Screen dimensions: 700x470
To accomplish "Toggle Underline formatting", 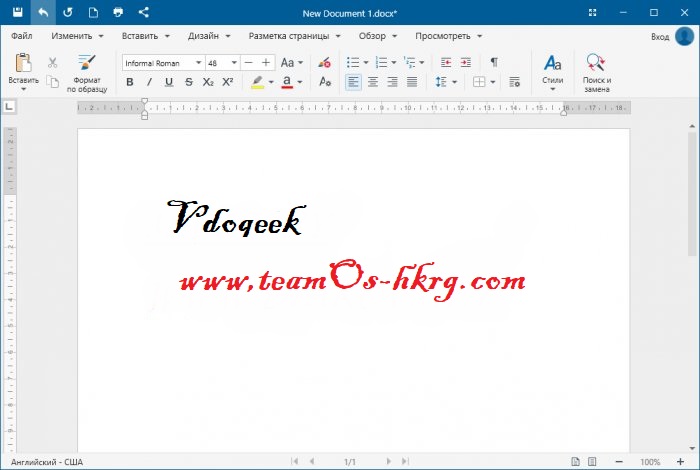I will click(x=168, y=82).
